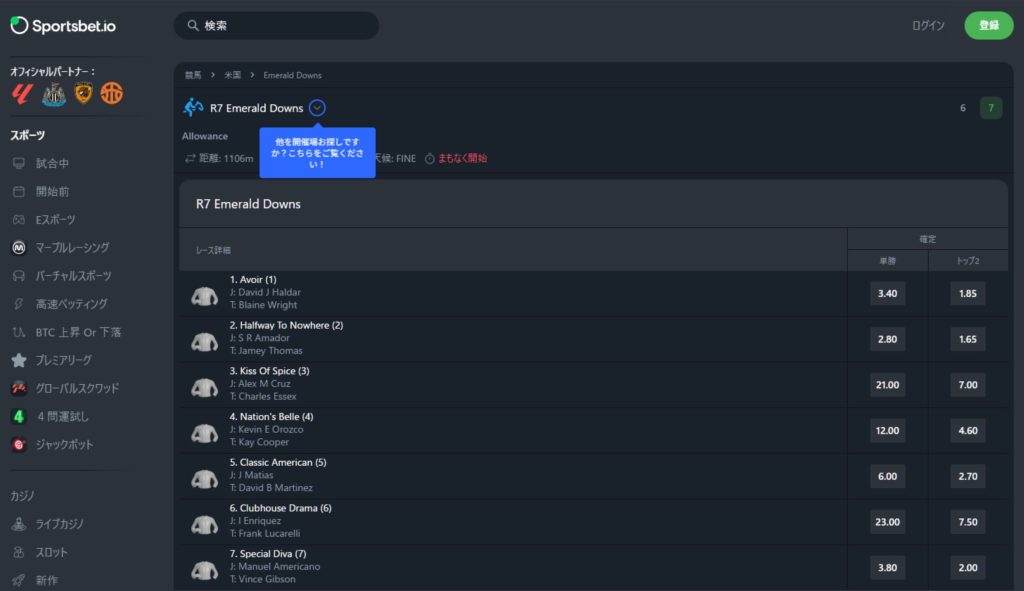The image size is (1024, 591).
Task: Pick Clubhouse Drama win odds 23.00
Action: click(x=888, y=522)
